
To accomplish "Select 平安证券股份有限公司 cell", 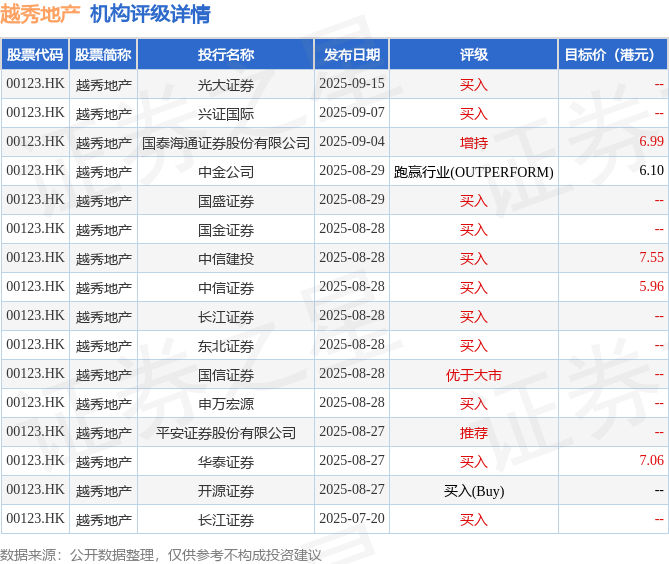I will [x=226, y=433].
